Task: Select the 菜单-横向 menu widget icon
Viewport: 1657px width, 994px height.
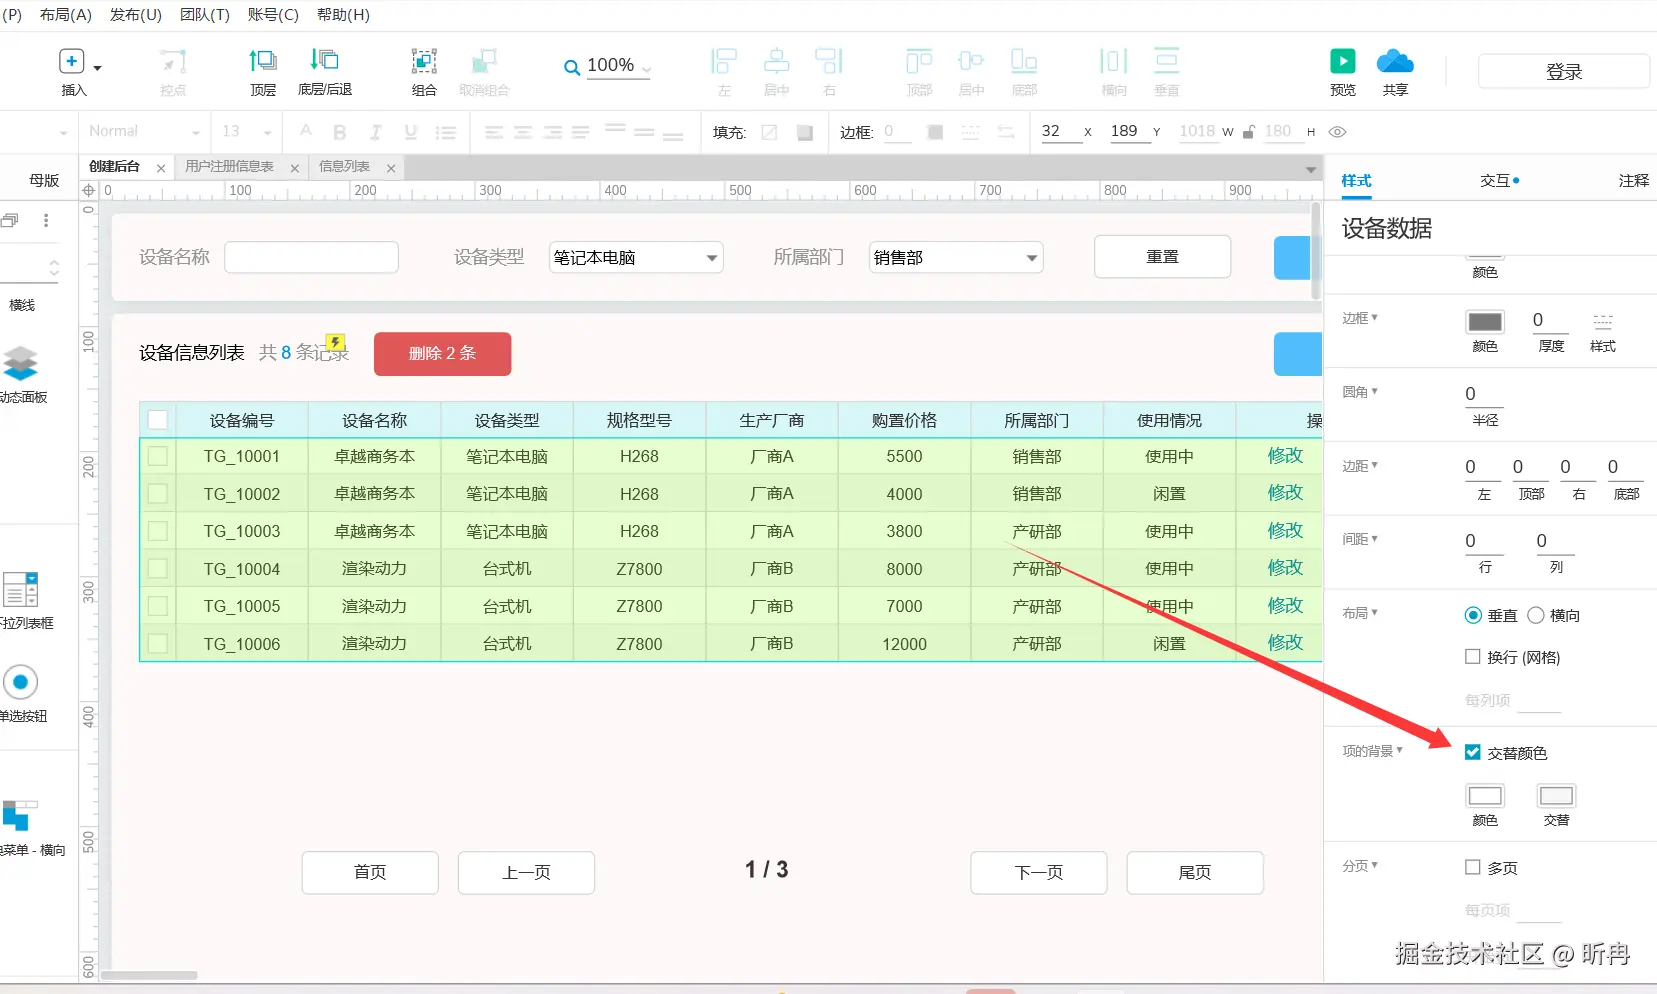Action: tap(20, 815)
